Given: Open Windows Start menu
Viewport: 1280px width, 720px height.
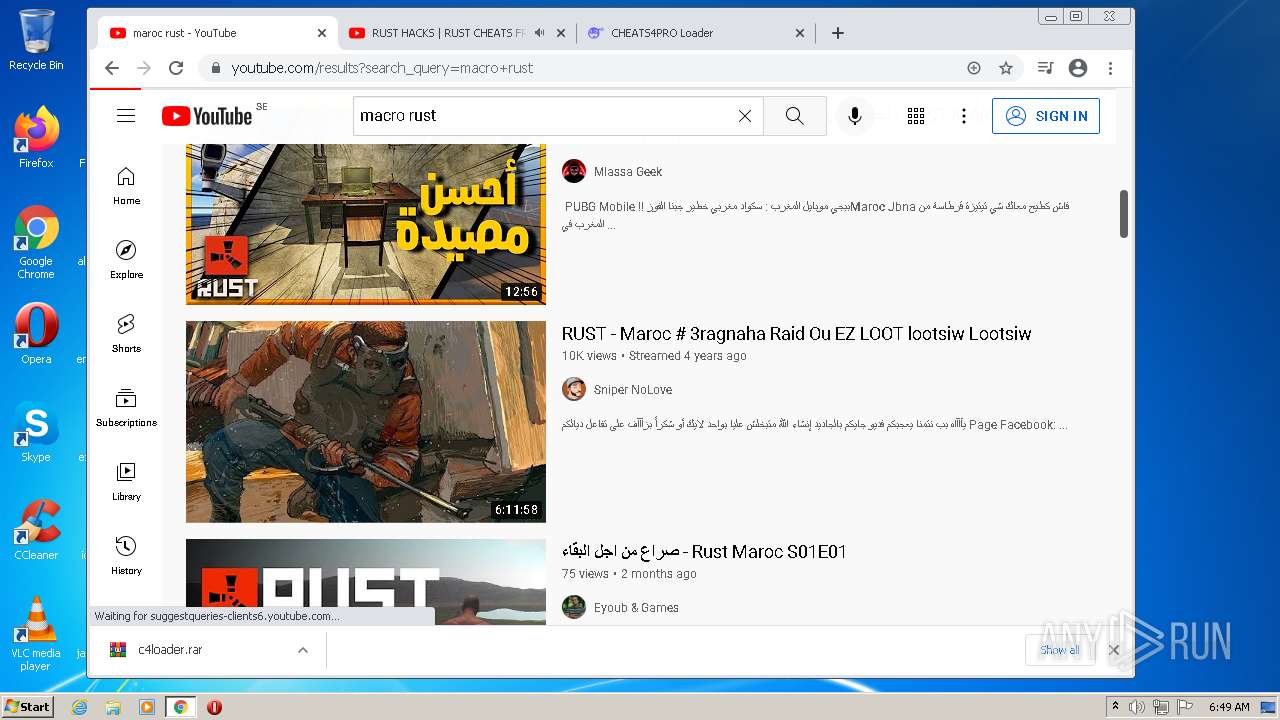Looking at the screenshot, I should 28,707.
